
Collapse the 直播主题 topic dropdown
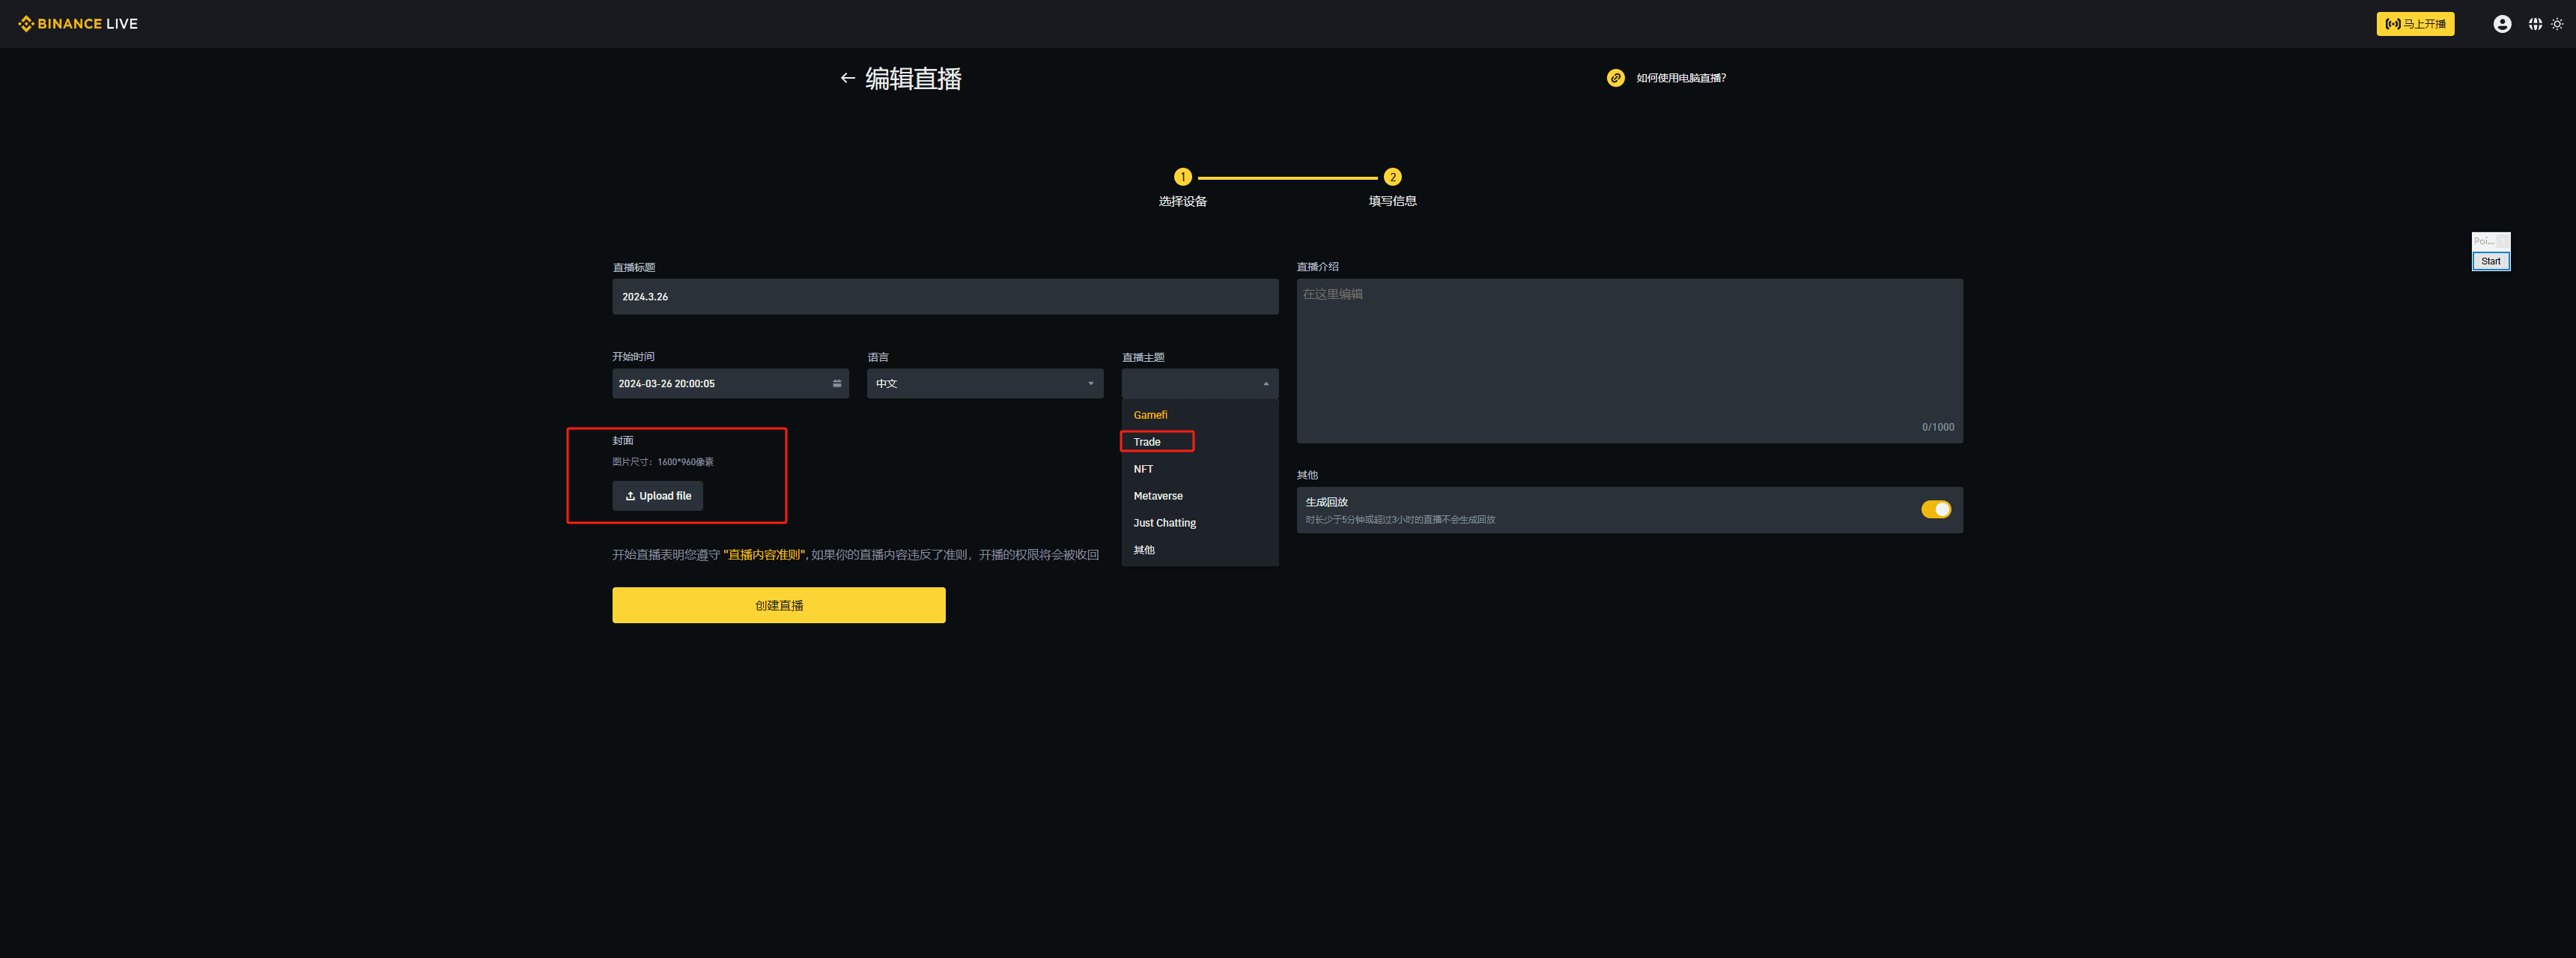pyautogui.click(x=1199, y=384)
